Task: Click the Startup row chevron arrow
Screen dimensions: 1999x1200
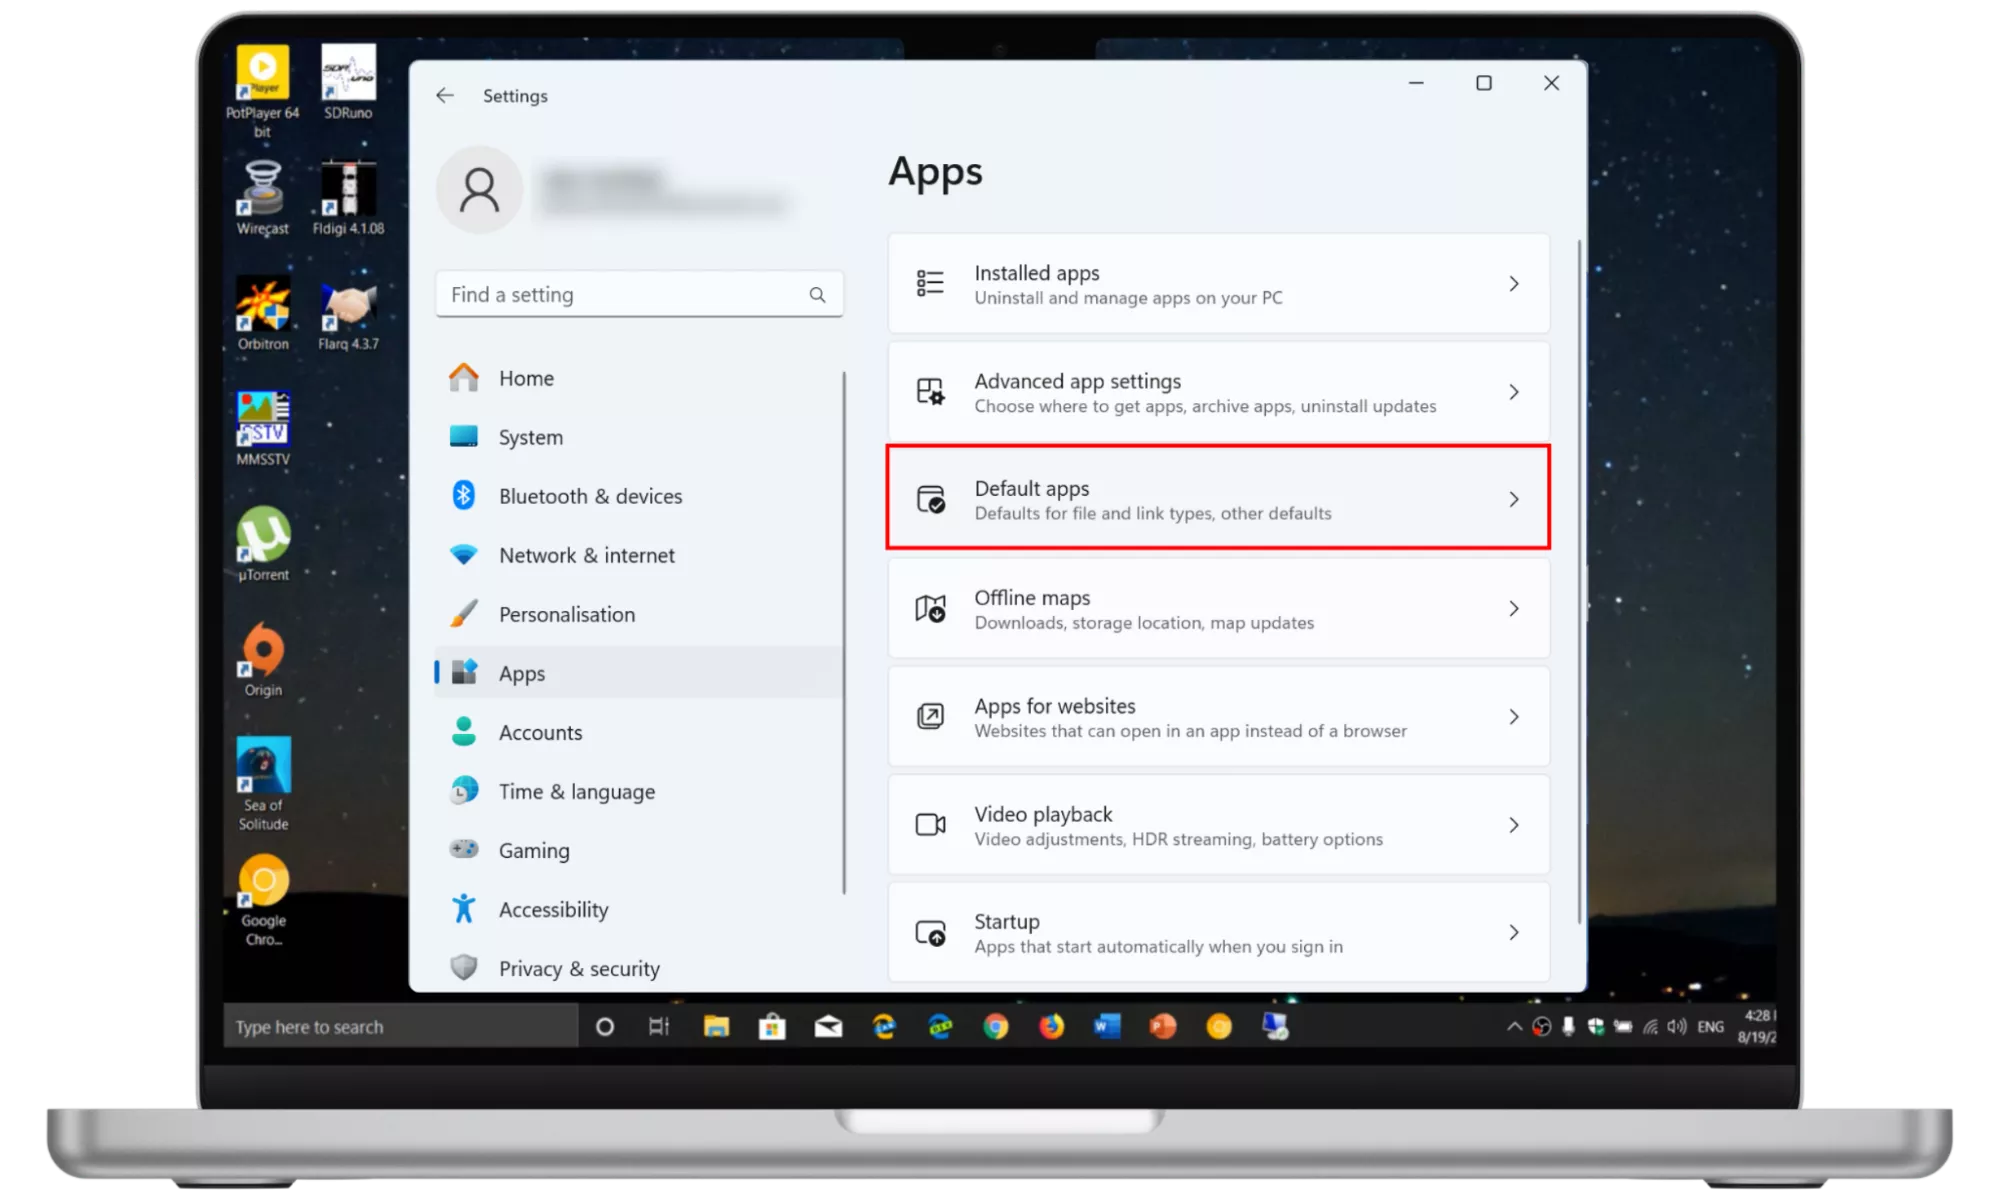Action: pos(1514,932)
